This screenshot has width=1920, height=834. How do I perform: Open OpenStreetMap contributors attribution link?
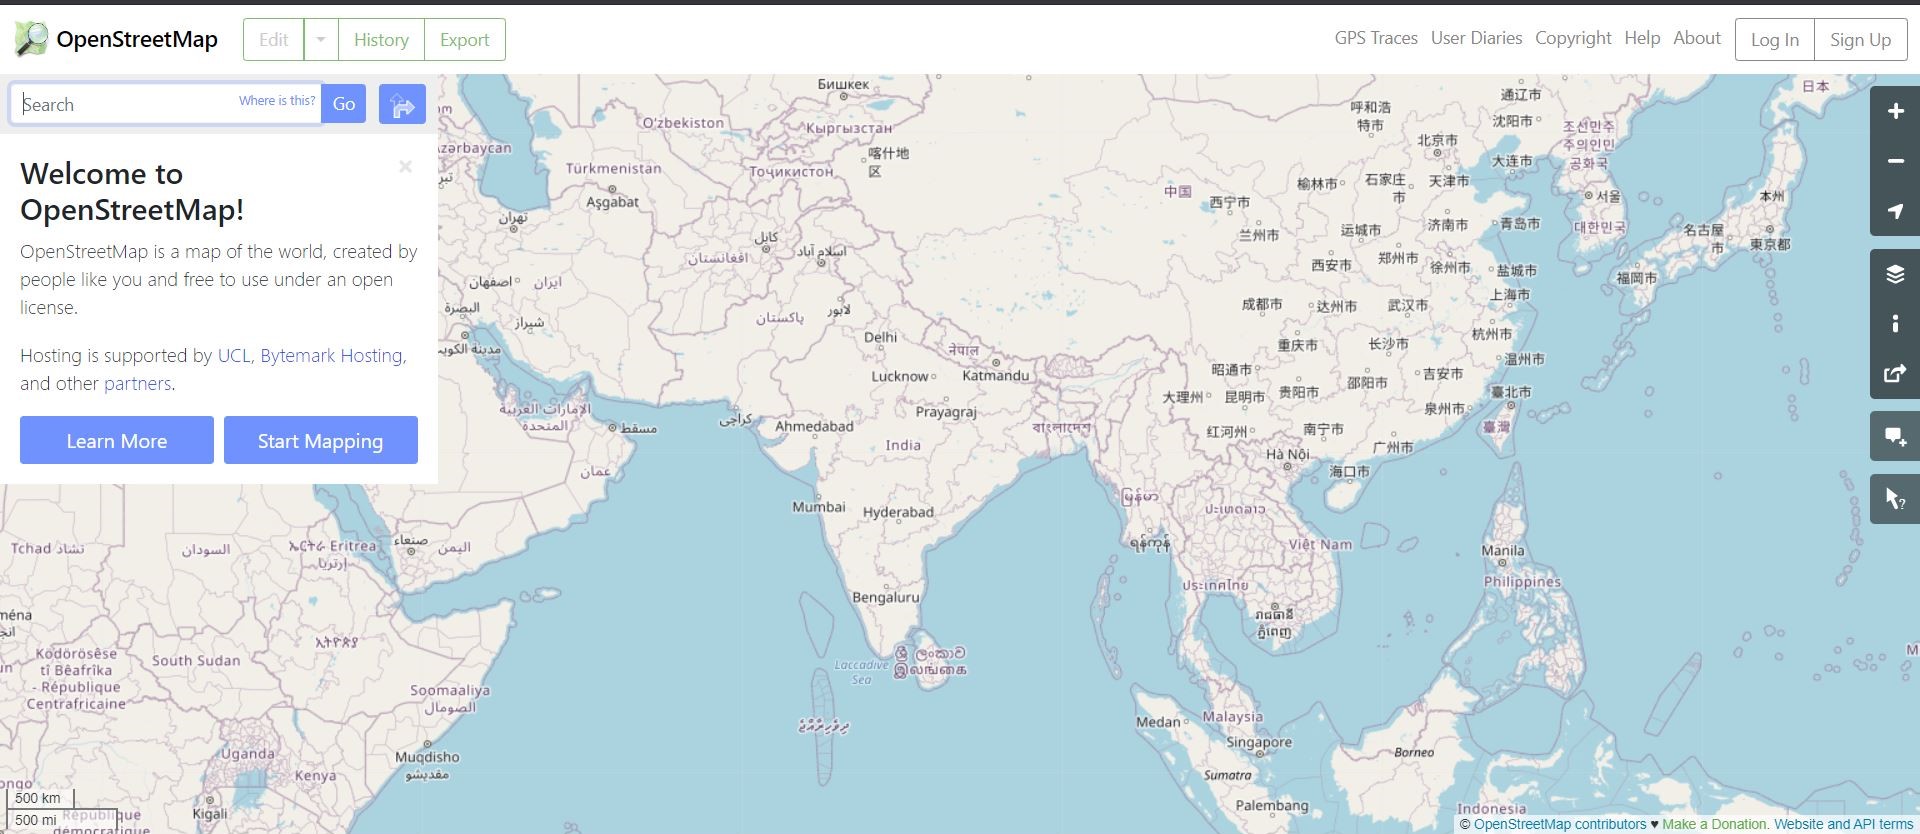coord(1560,824)
